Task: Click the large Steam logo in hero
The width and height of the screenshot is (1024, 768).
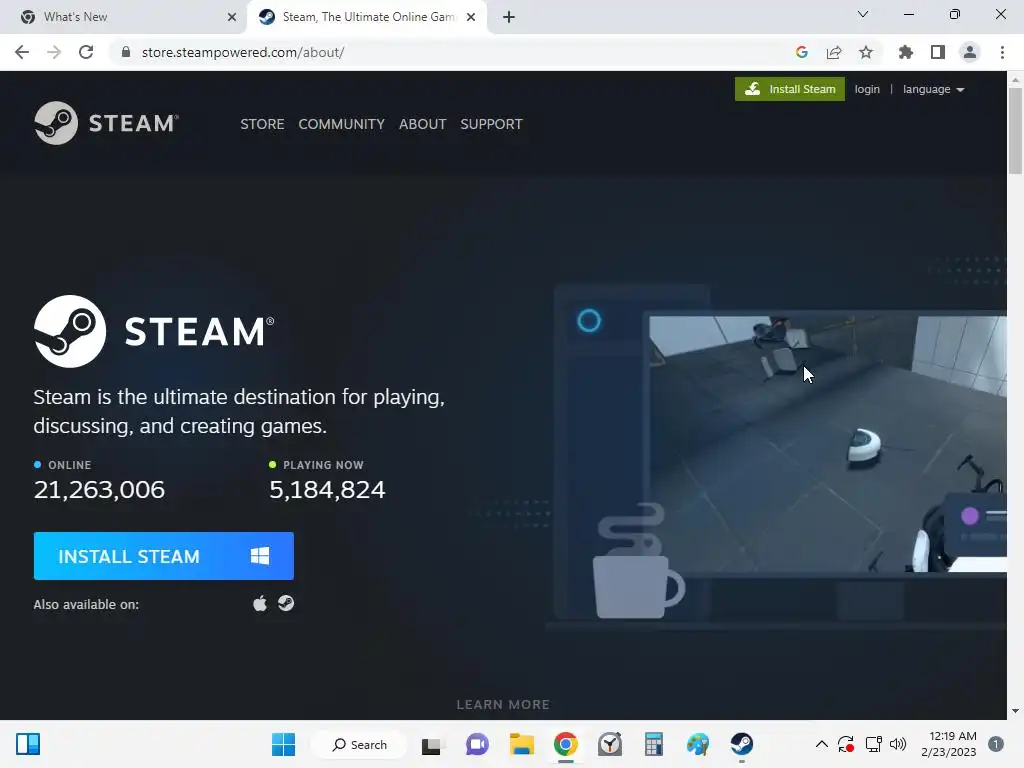Action: click(x=154, y=331)
